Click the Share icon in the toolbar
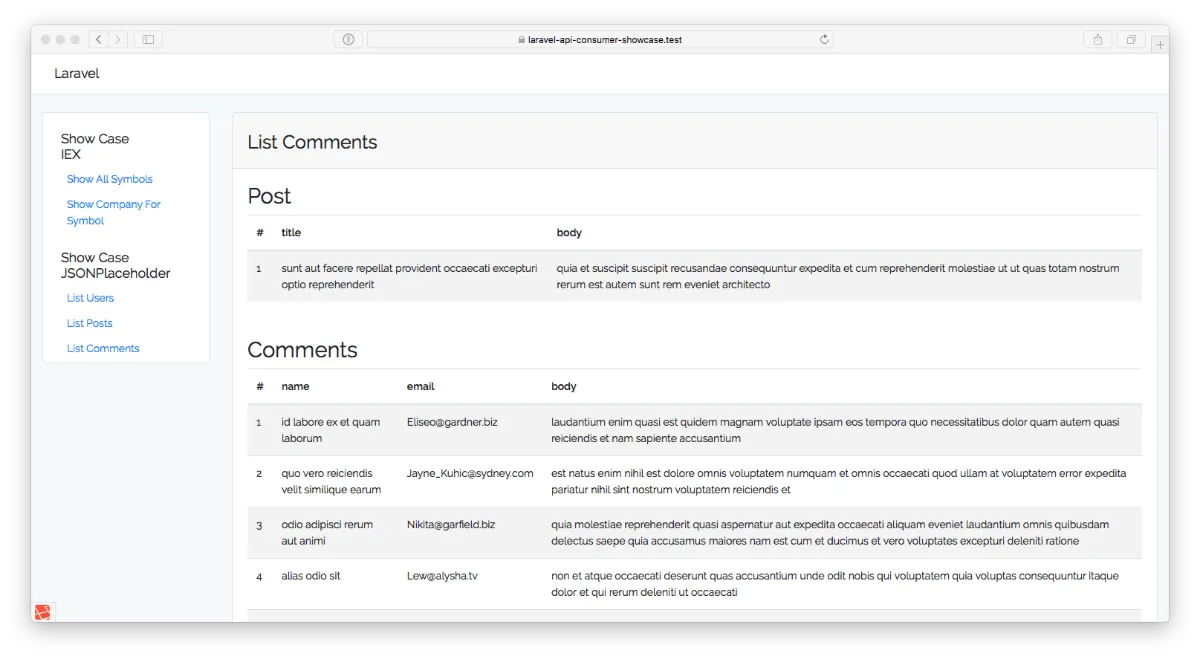 point(1097,39)
